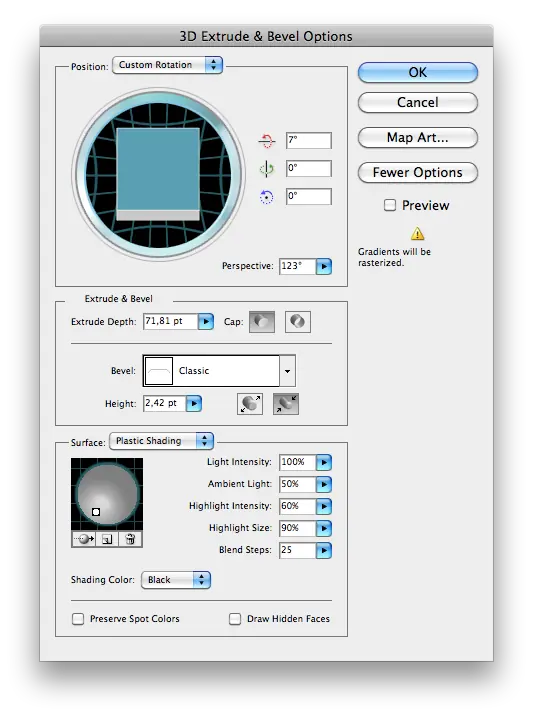Viewport: 533px width, 716px height.
Task: Click the Y-axis rotation icon
Action: (x=267, y=169)
